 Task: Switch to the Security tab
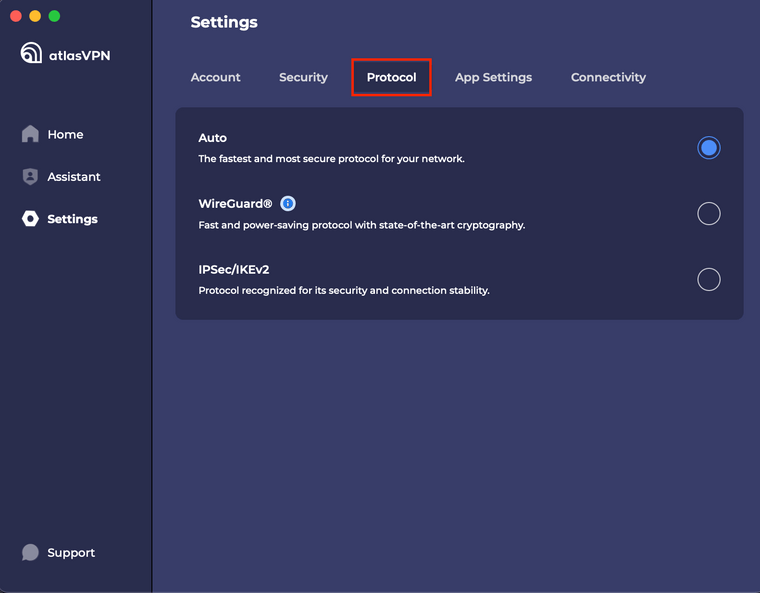point(303,77)
